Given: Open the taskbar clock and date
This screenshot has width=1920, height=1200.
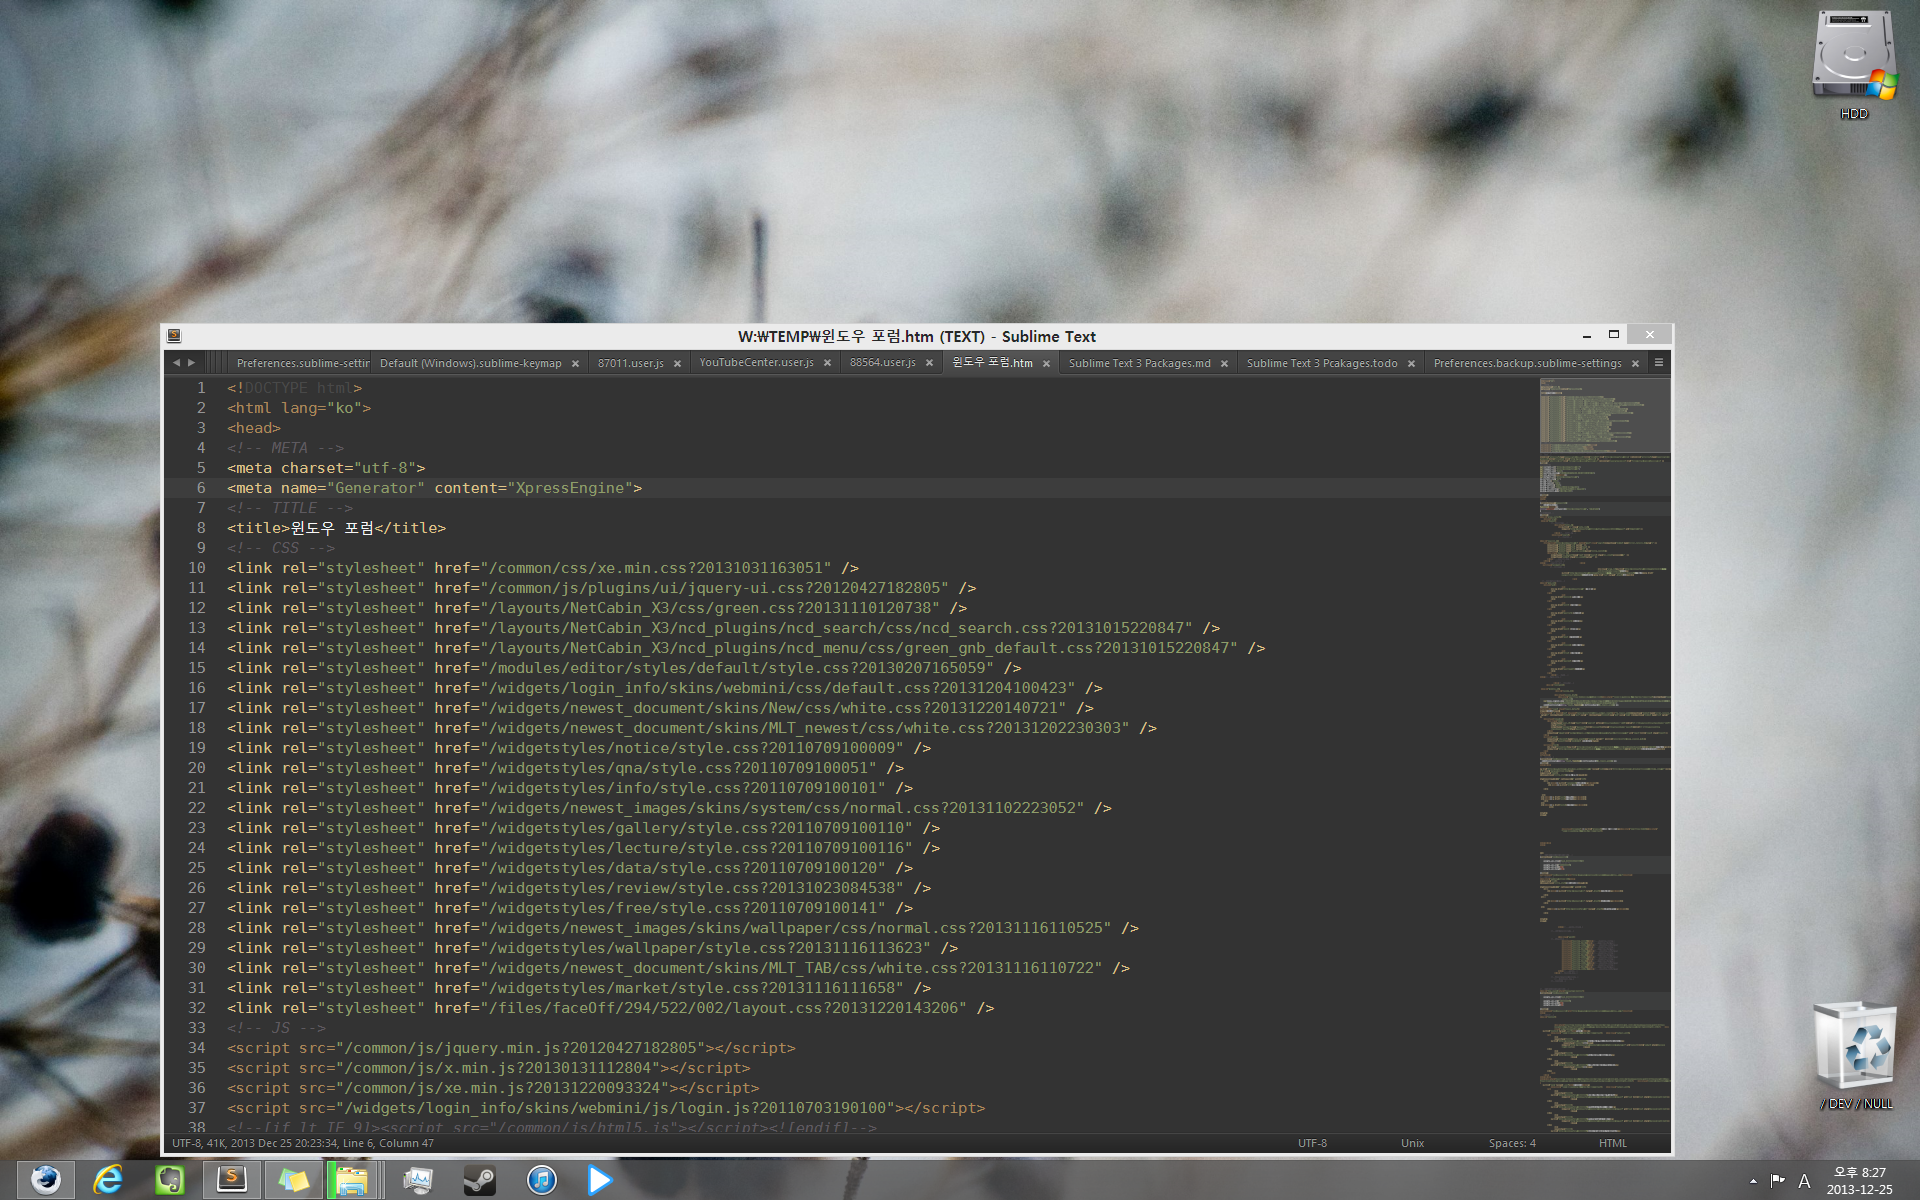Looking at the screenshot, I should pyautogui.click(x=1859, y=1181).
